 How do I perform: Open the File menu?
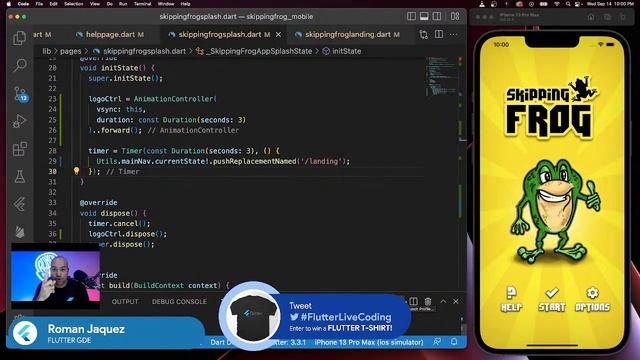click(39, 4)
